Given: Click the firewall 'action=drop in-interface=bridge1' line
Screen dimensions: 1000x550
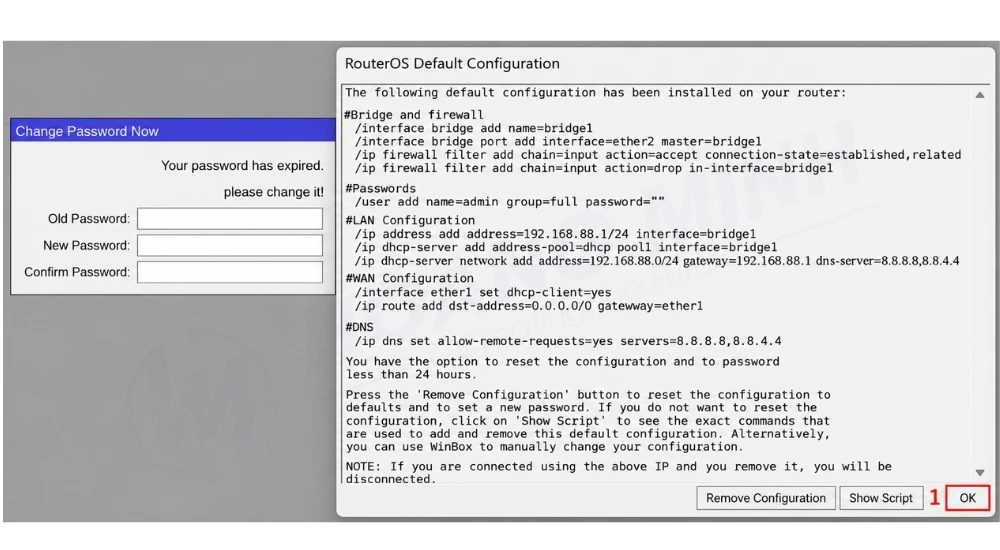Looking at the screenshot, I should click(594, 168).
